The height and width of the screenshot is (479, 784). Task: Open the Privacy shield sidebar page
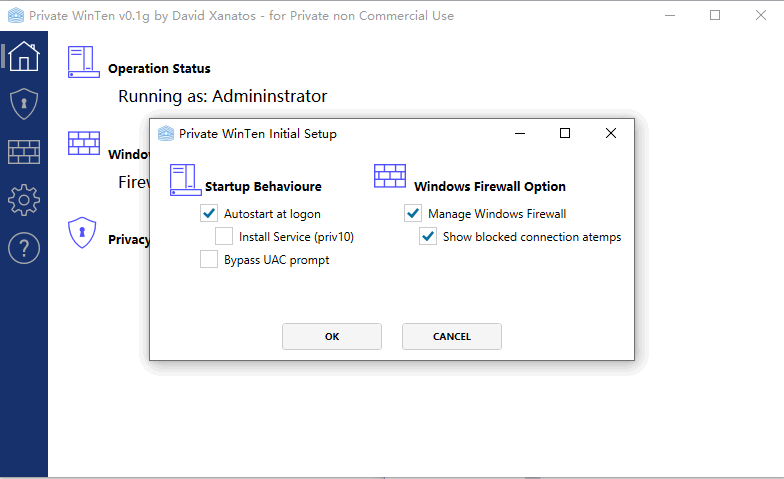pos(23,103)
